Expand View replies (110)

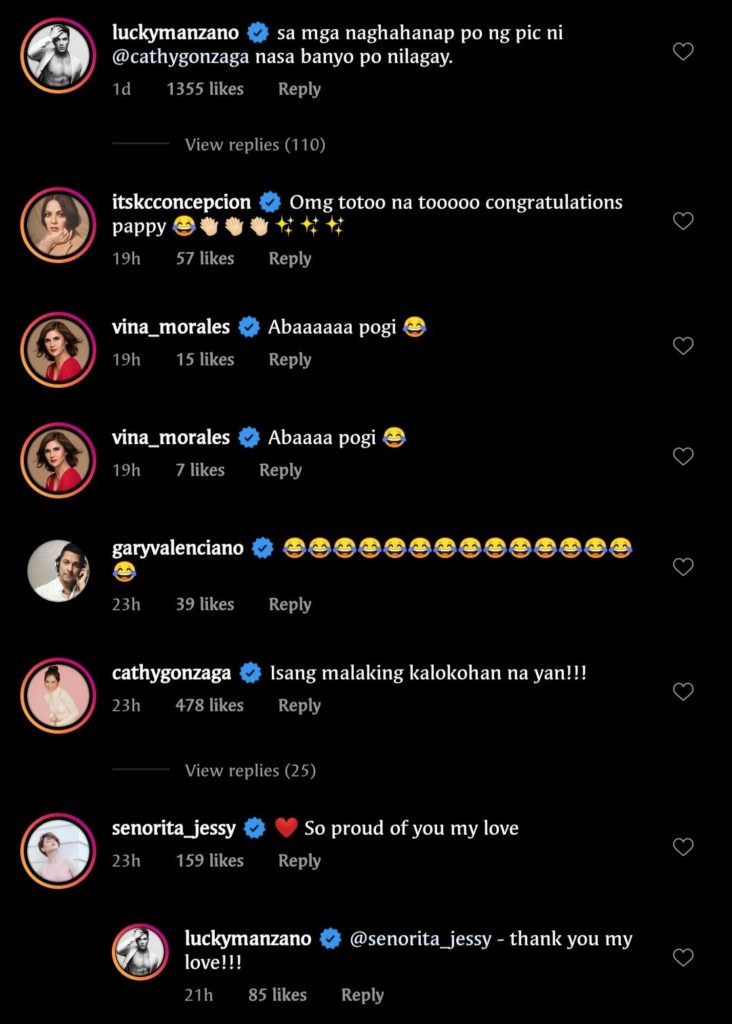(x=255, y=145)
